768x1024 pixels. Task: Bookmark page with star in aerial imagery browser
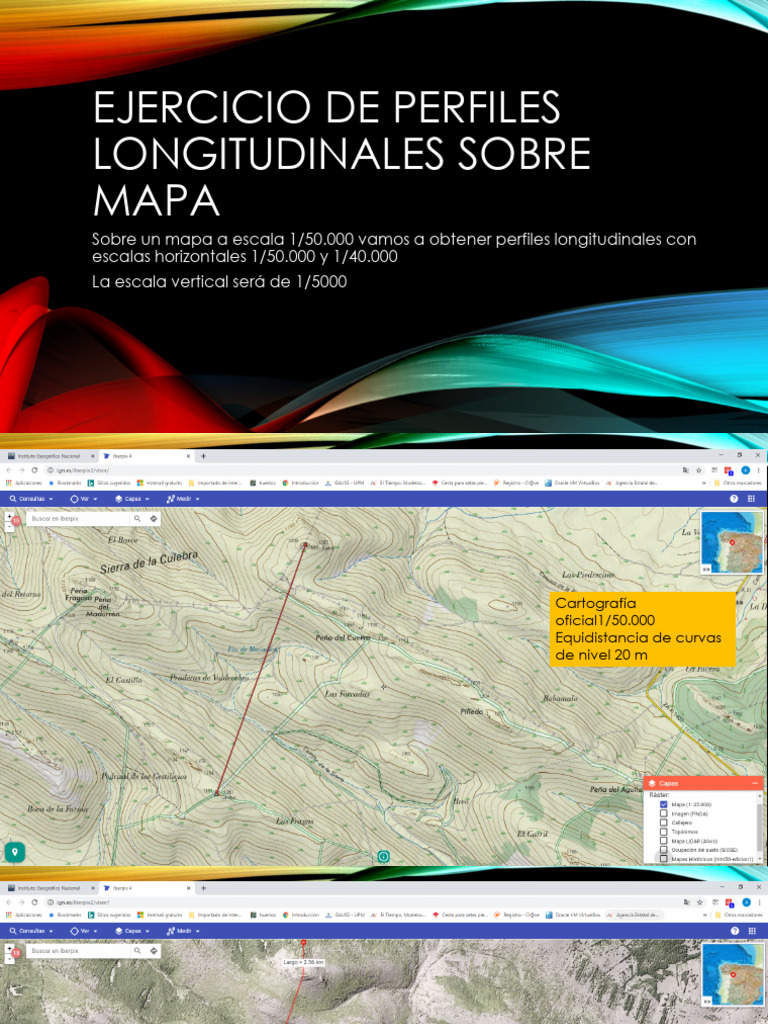click(699, 902)
